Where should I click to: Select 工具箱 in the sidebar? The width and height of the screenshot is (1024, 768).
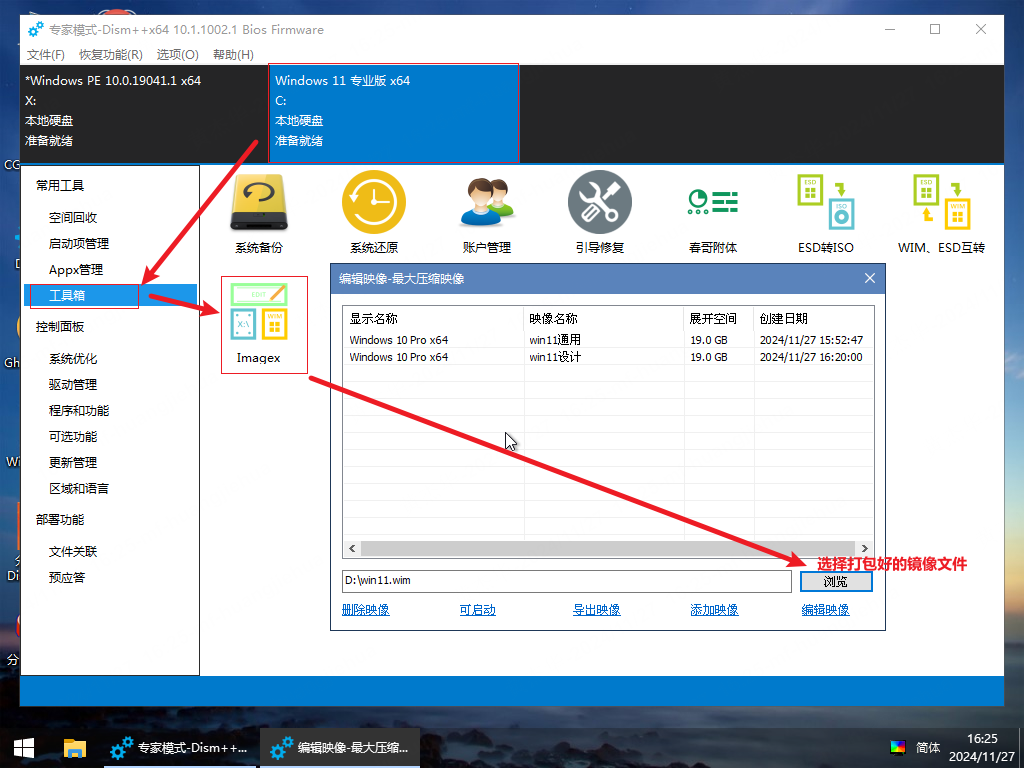(x=110, y=295)
